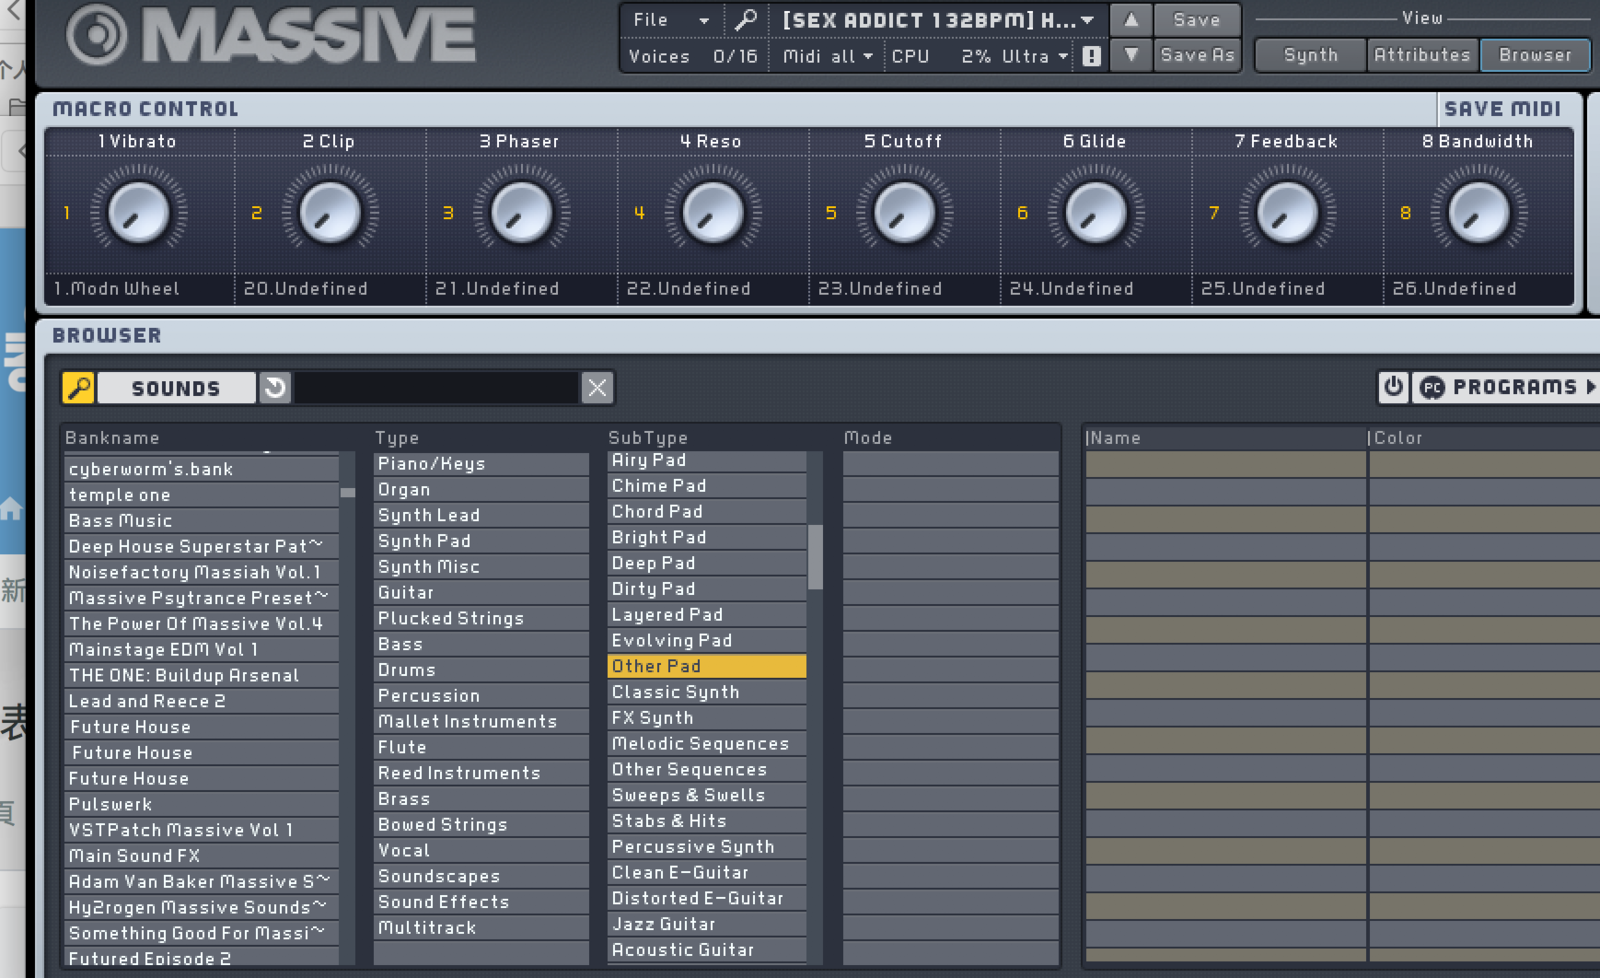Click the 8 Bandwidth macro knob
The width and height of the screenshot is (1600, 978).
1478,213
